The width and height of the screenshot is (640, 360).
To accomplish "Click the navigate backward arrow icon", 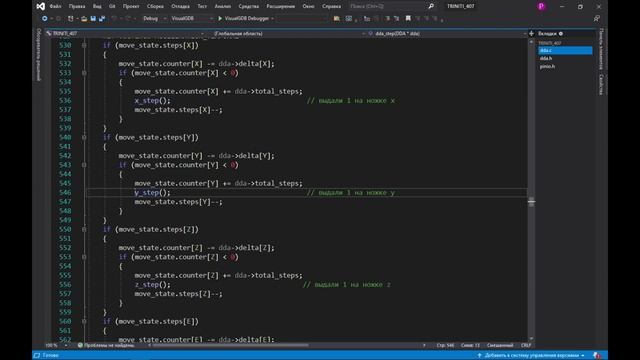I will (x=44, y=18).
